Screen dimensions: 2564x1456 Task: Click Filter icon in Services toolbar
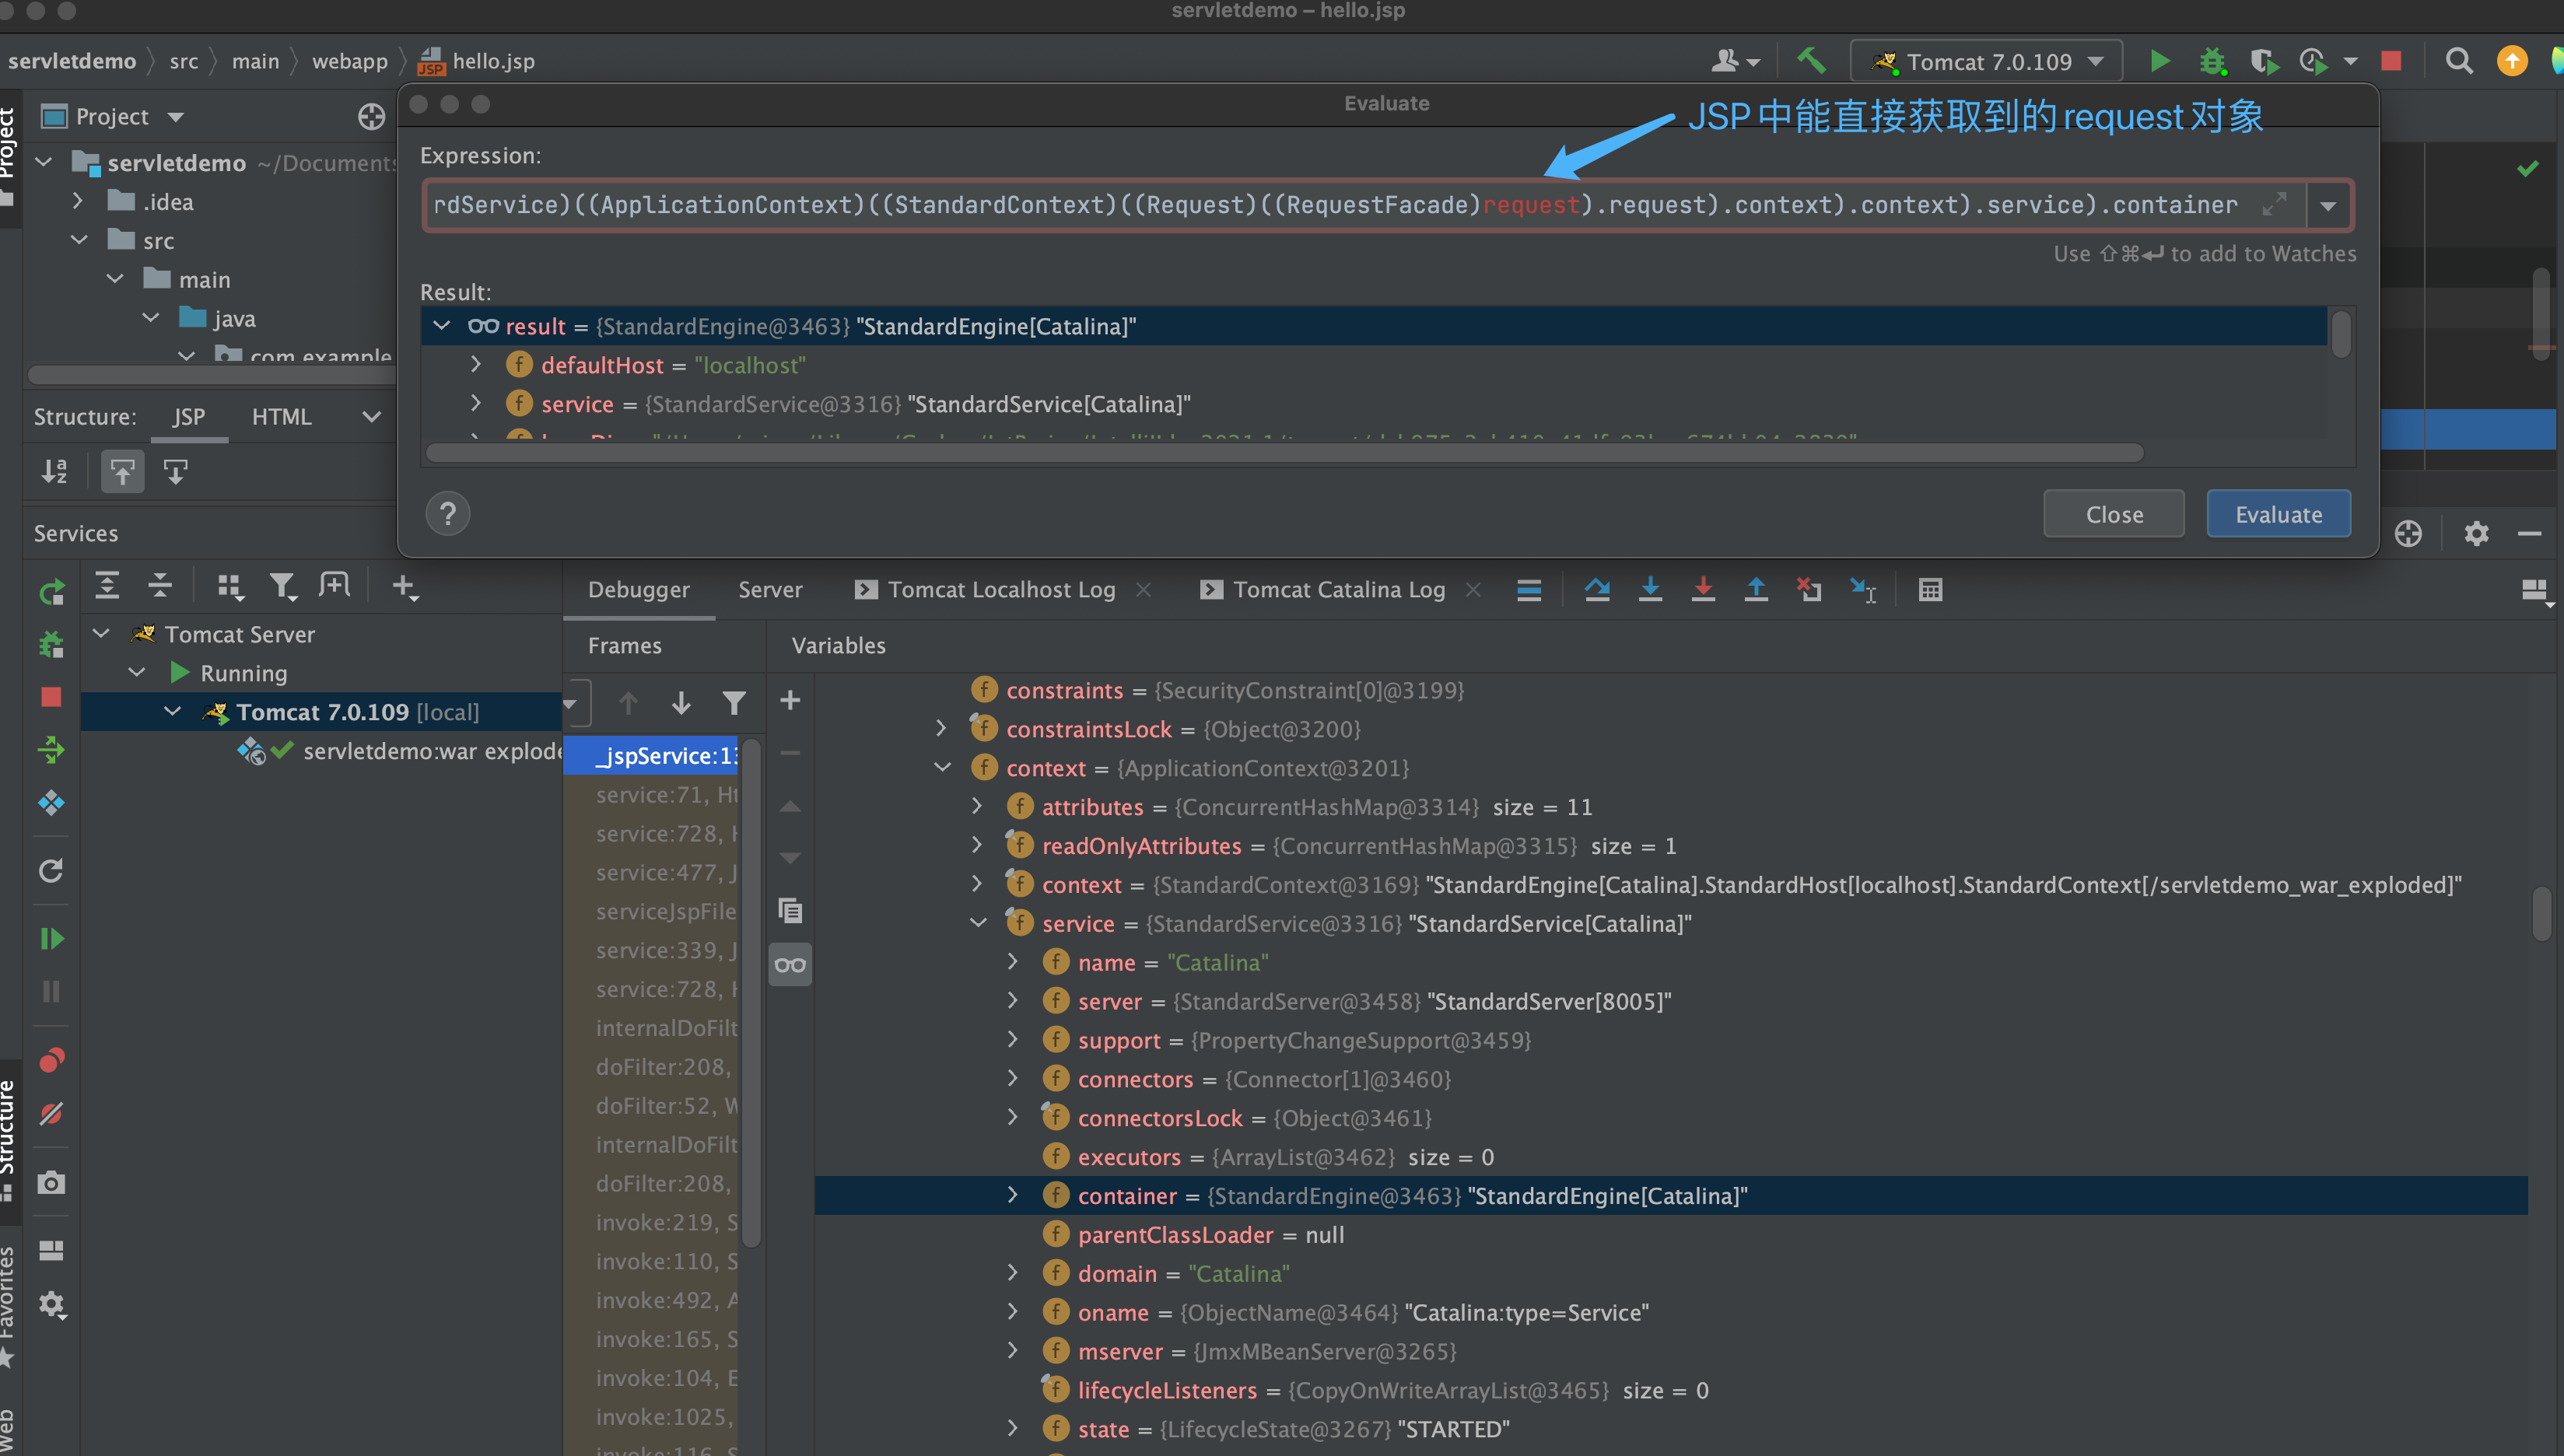pos(283,586)
